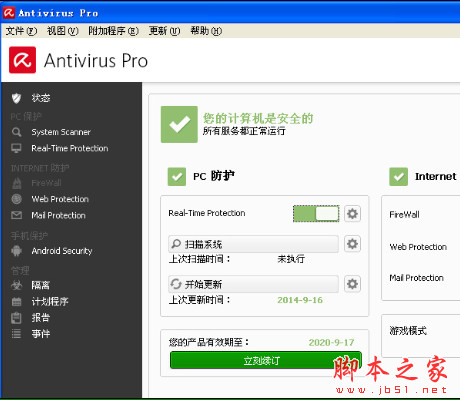This screenshot has height=401, width=460.
Task: Click the PC 防护 green checkmark
Action: click(177, 177)
